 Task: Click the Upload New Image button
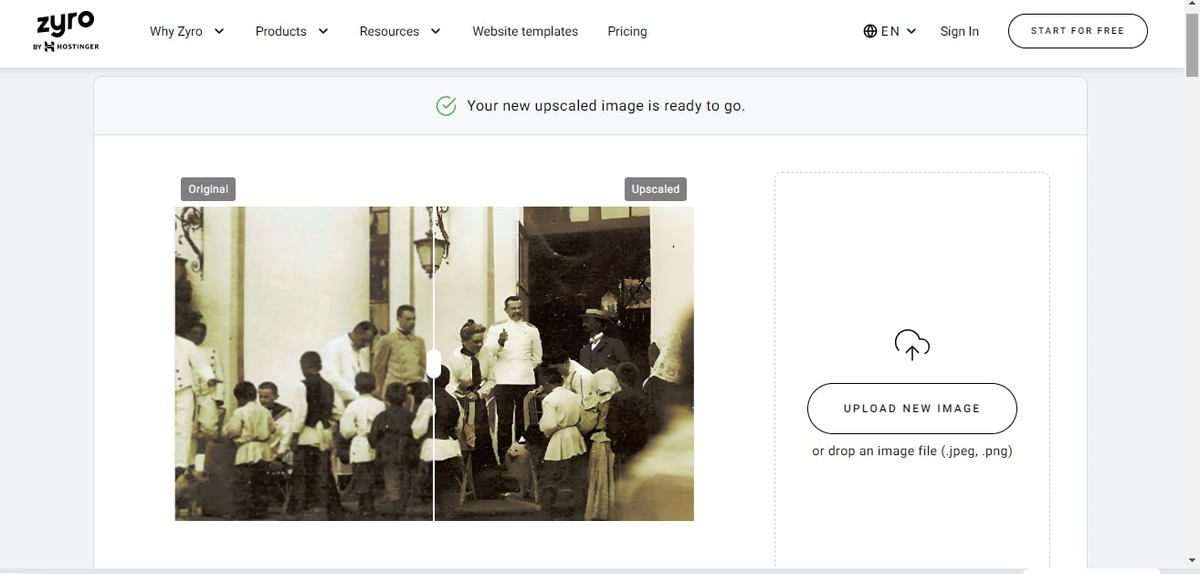(x=911, y=408)
